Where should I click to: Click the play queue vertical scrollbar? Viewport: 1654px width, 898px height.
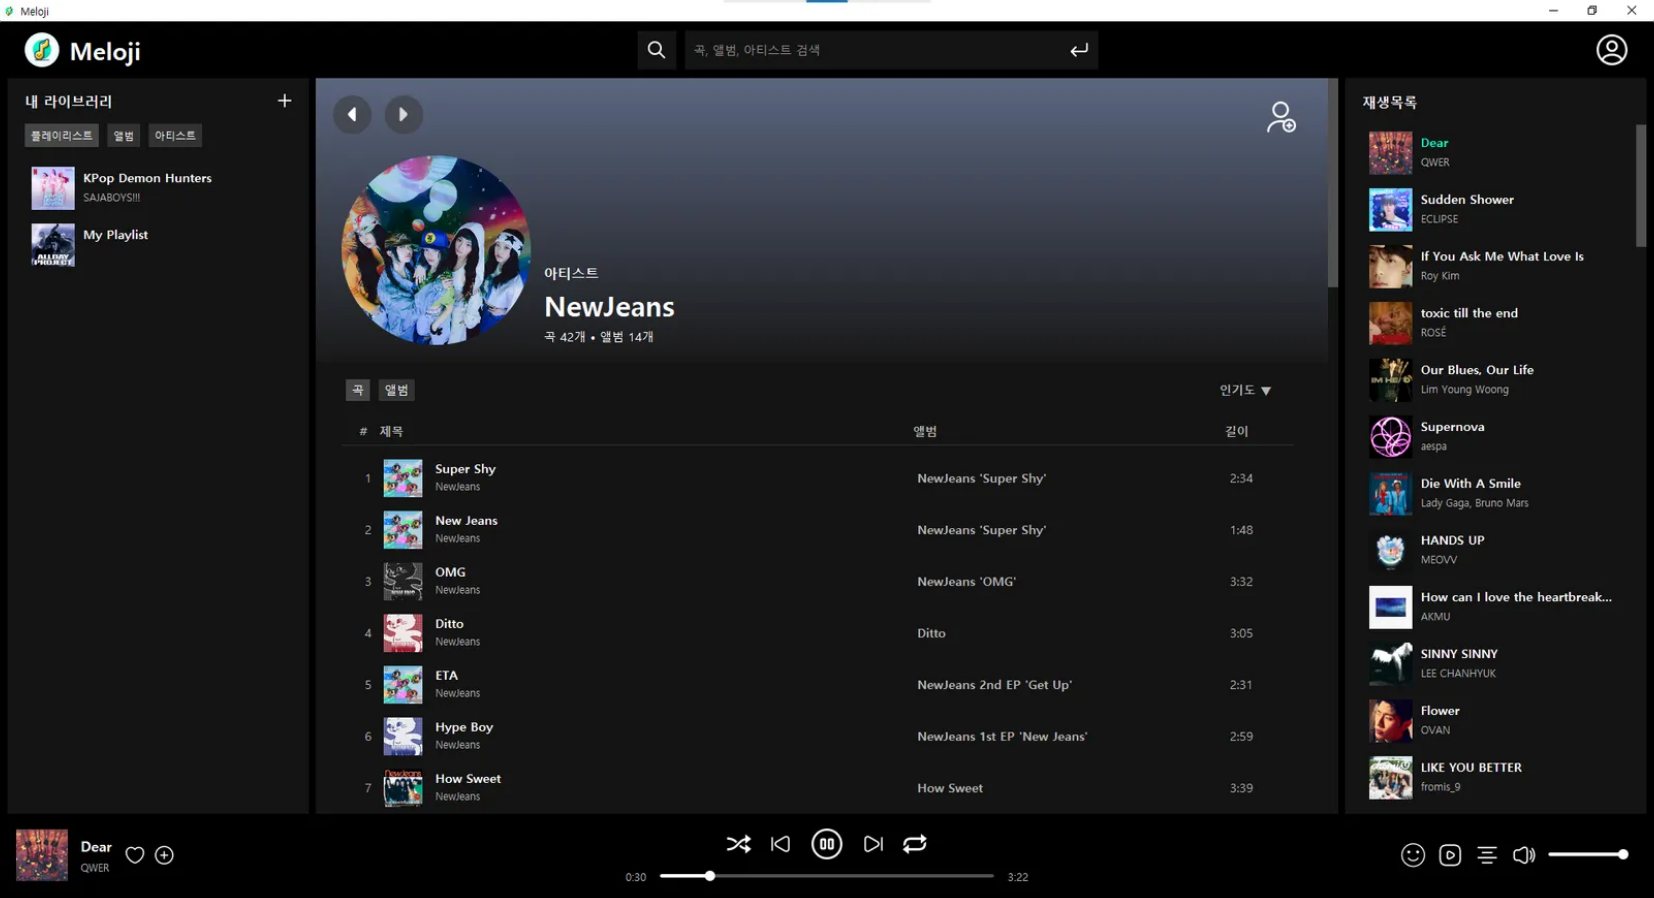pyautogui.click(x=1640, y=185)
